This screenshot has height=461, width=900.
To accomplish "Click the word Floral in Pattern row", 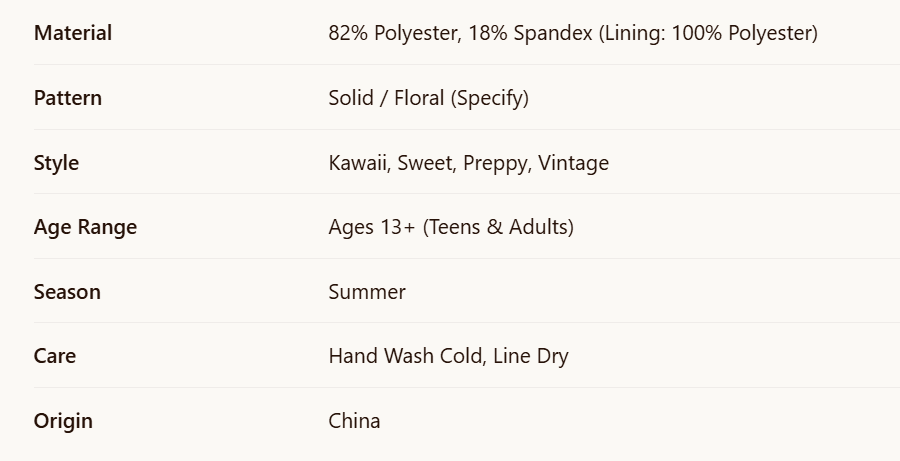I will [419, 98].
